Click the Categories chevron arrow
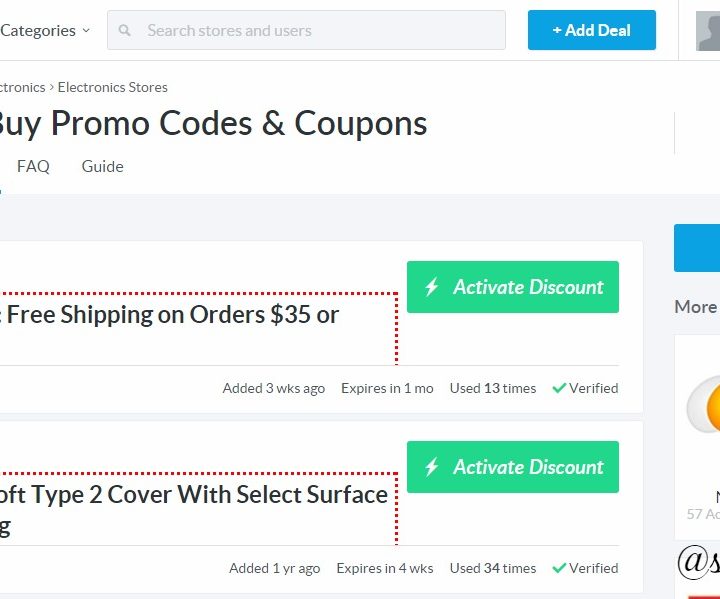 pyautogui.click(x=86, y=31)
